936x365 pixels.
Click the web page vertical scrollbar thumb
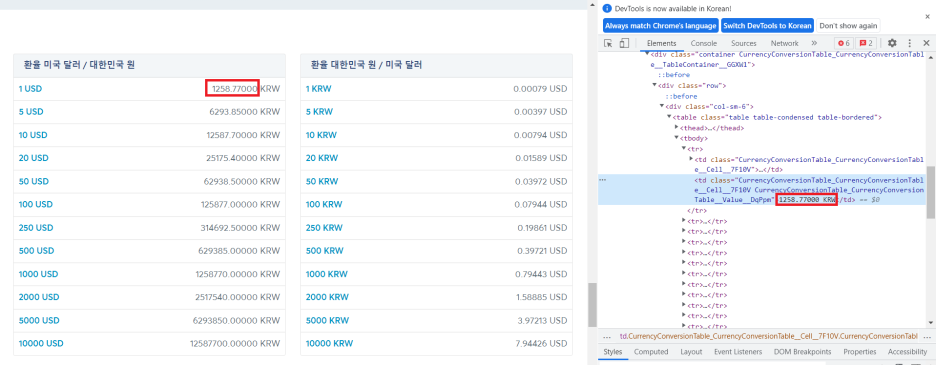tap(592, 305)
